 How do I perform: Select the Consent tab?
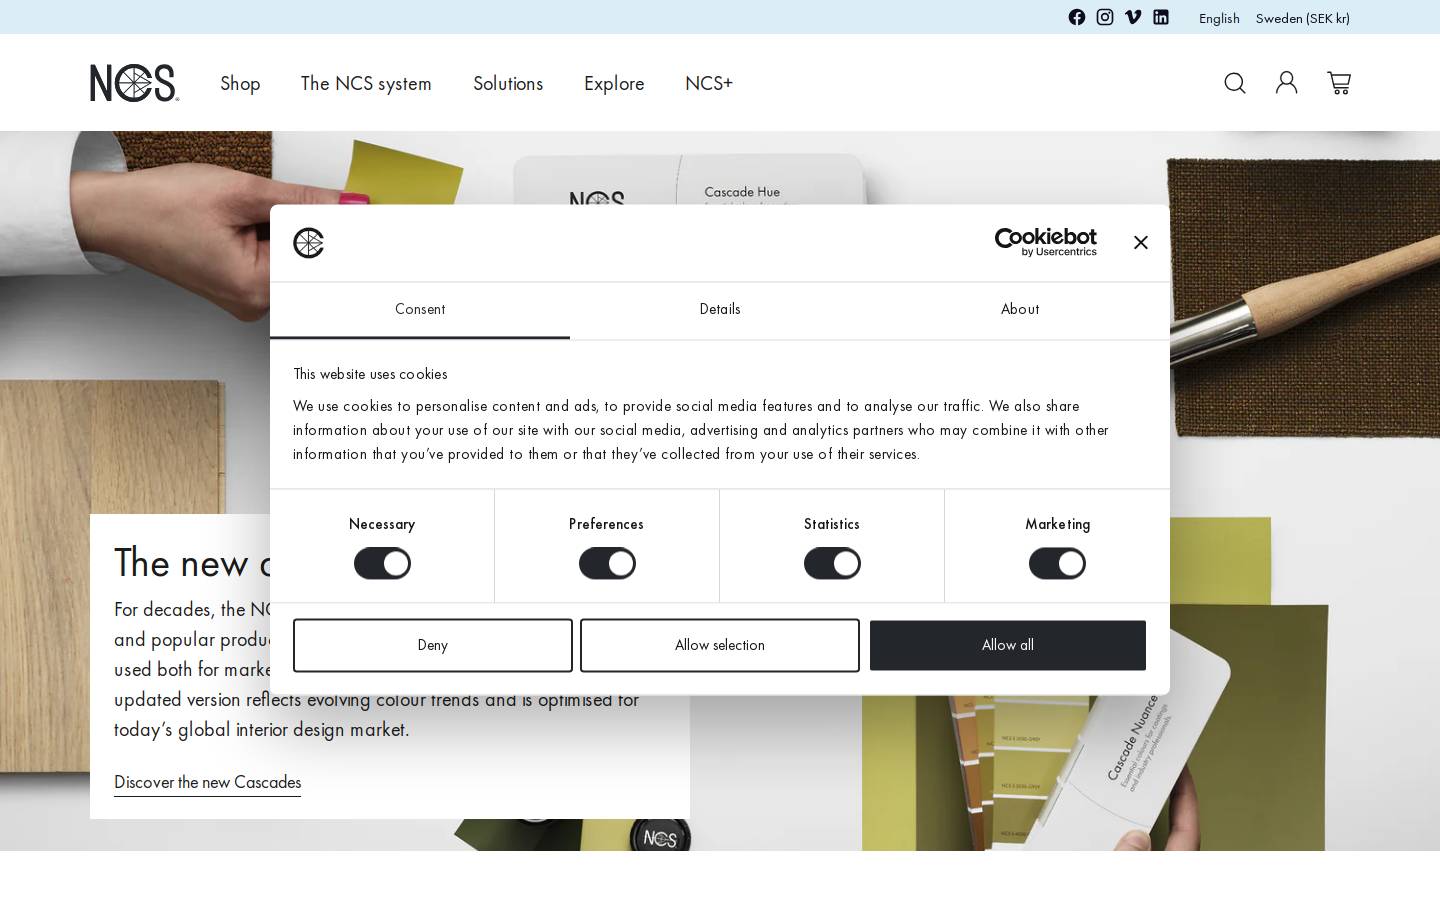(420, 310)
